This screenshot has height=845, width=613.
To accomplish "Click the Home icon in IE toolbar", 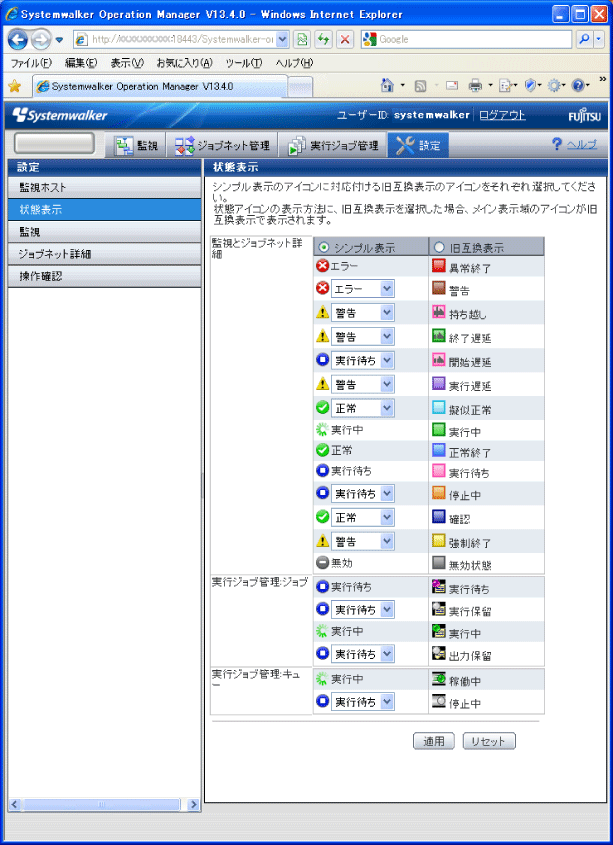I will [387, 85].
